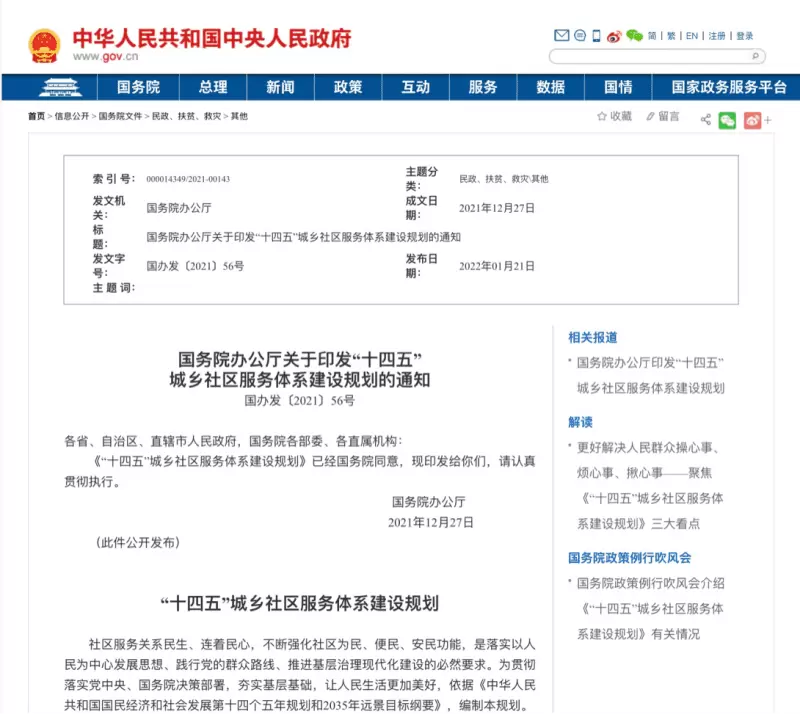Click the WeChat icon in header

(634, 36)
